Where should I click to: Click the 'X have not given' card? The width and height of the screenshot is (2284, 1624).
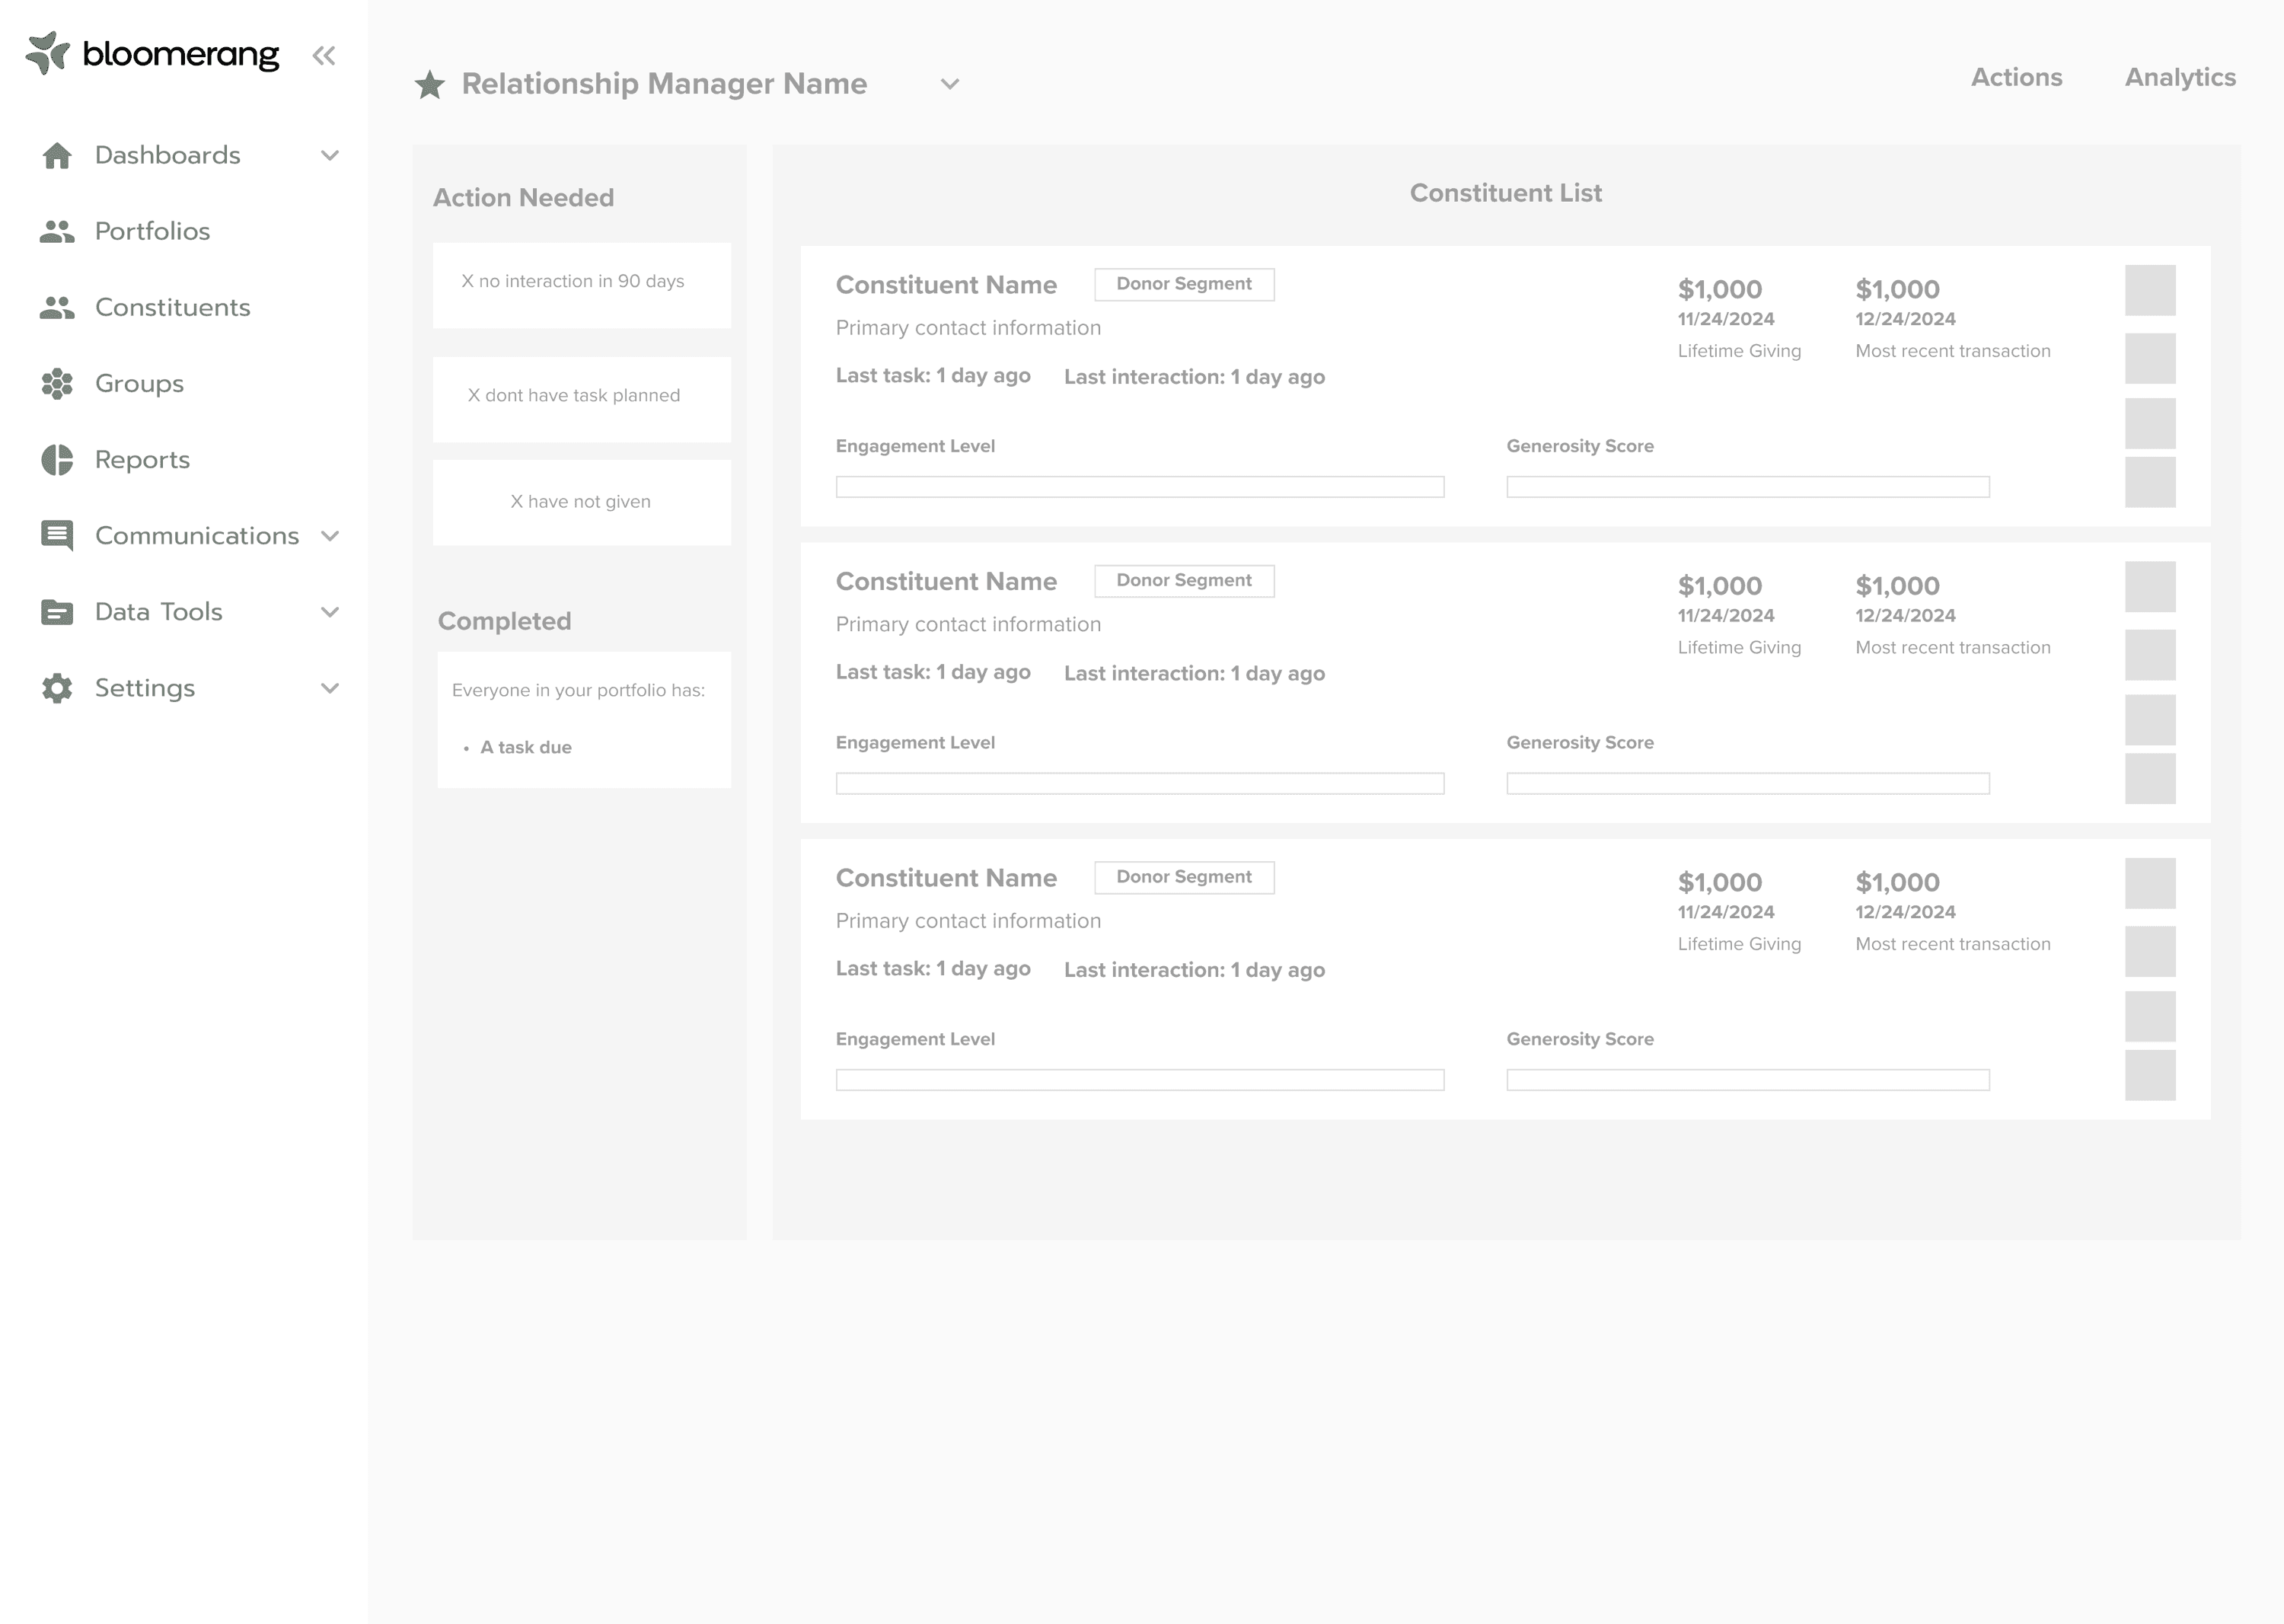[582, 502]
